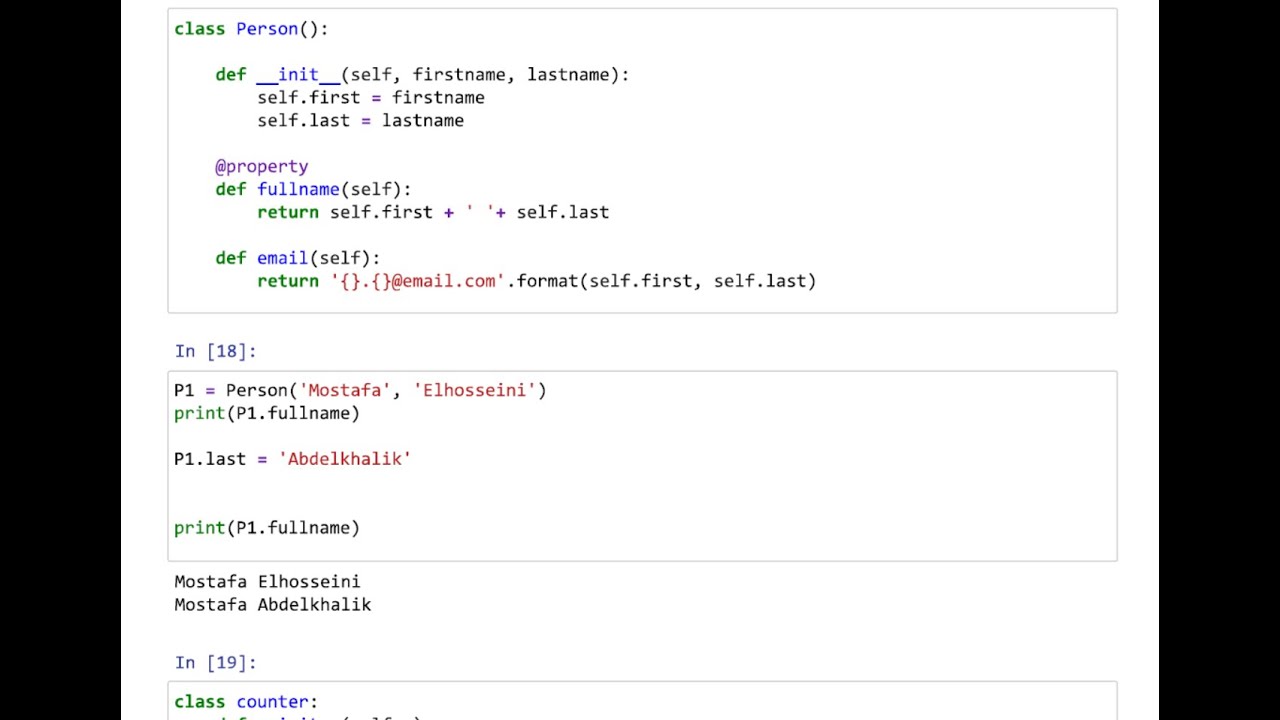This screenshot has width=1280, height=720.
Task: Click output 'Mostafa Abdelkhalik'
Action: click(272, 605)
